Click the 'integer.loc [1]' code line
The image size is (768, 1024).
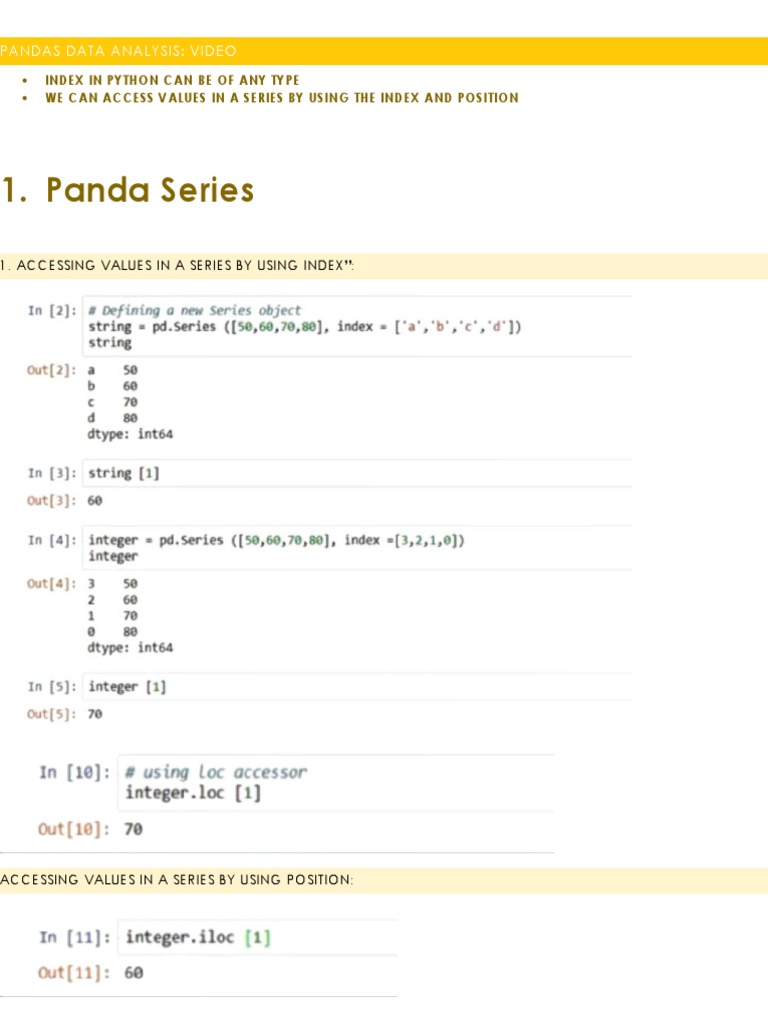[194, 794]
